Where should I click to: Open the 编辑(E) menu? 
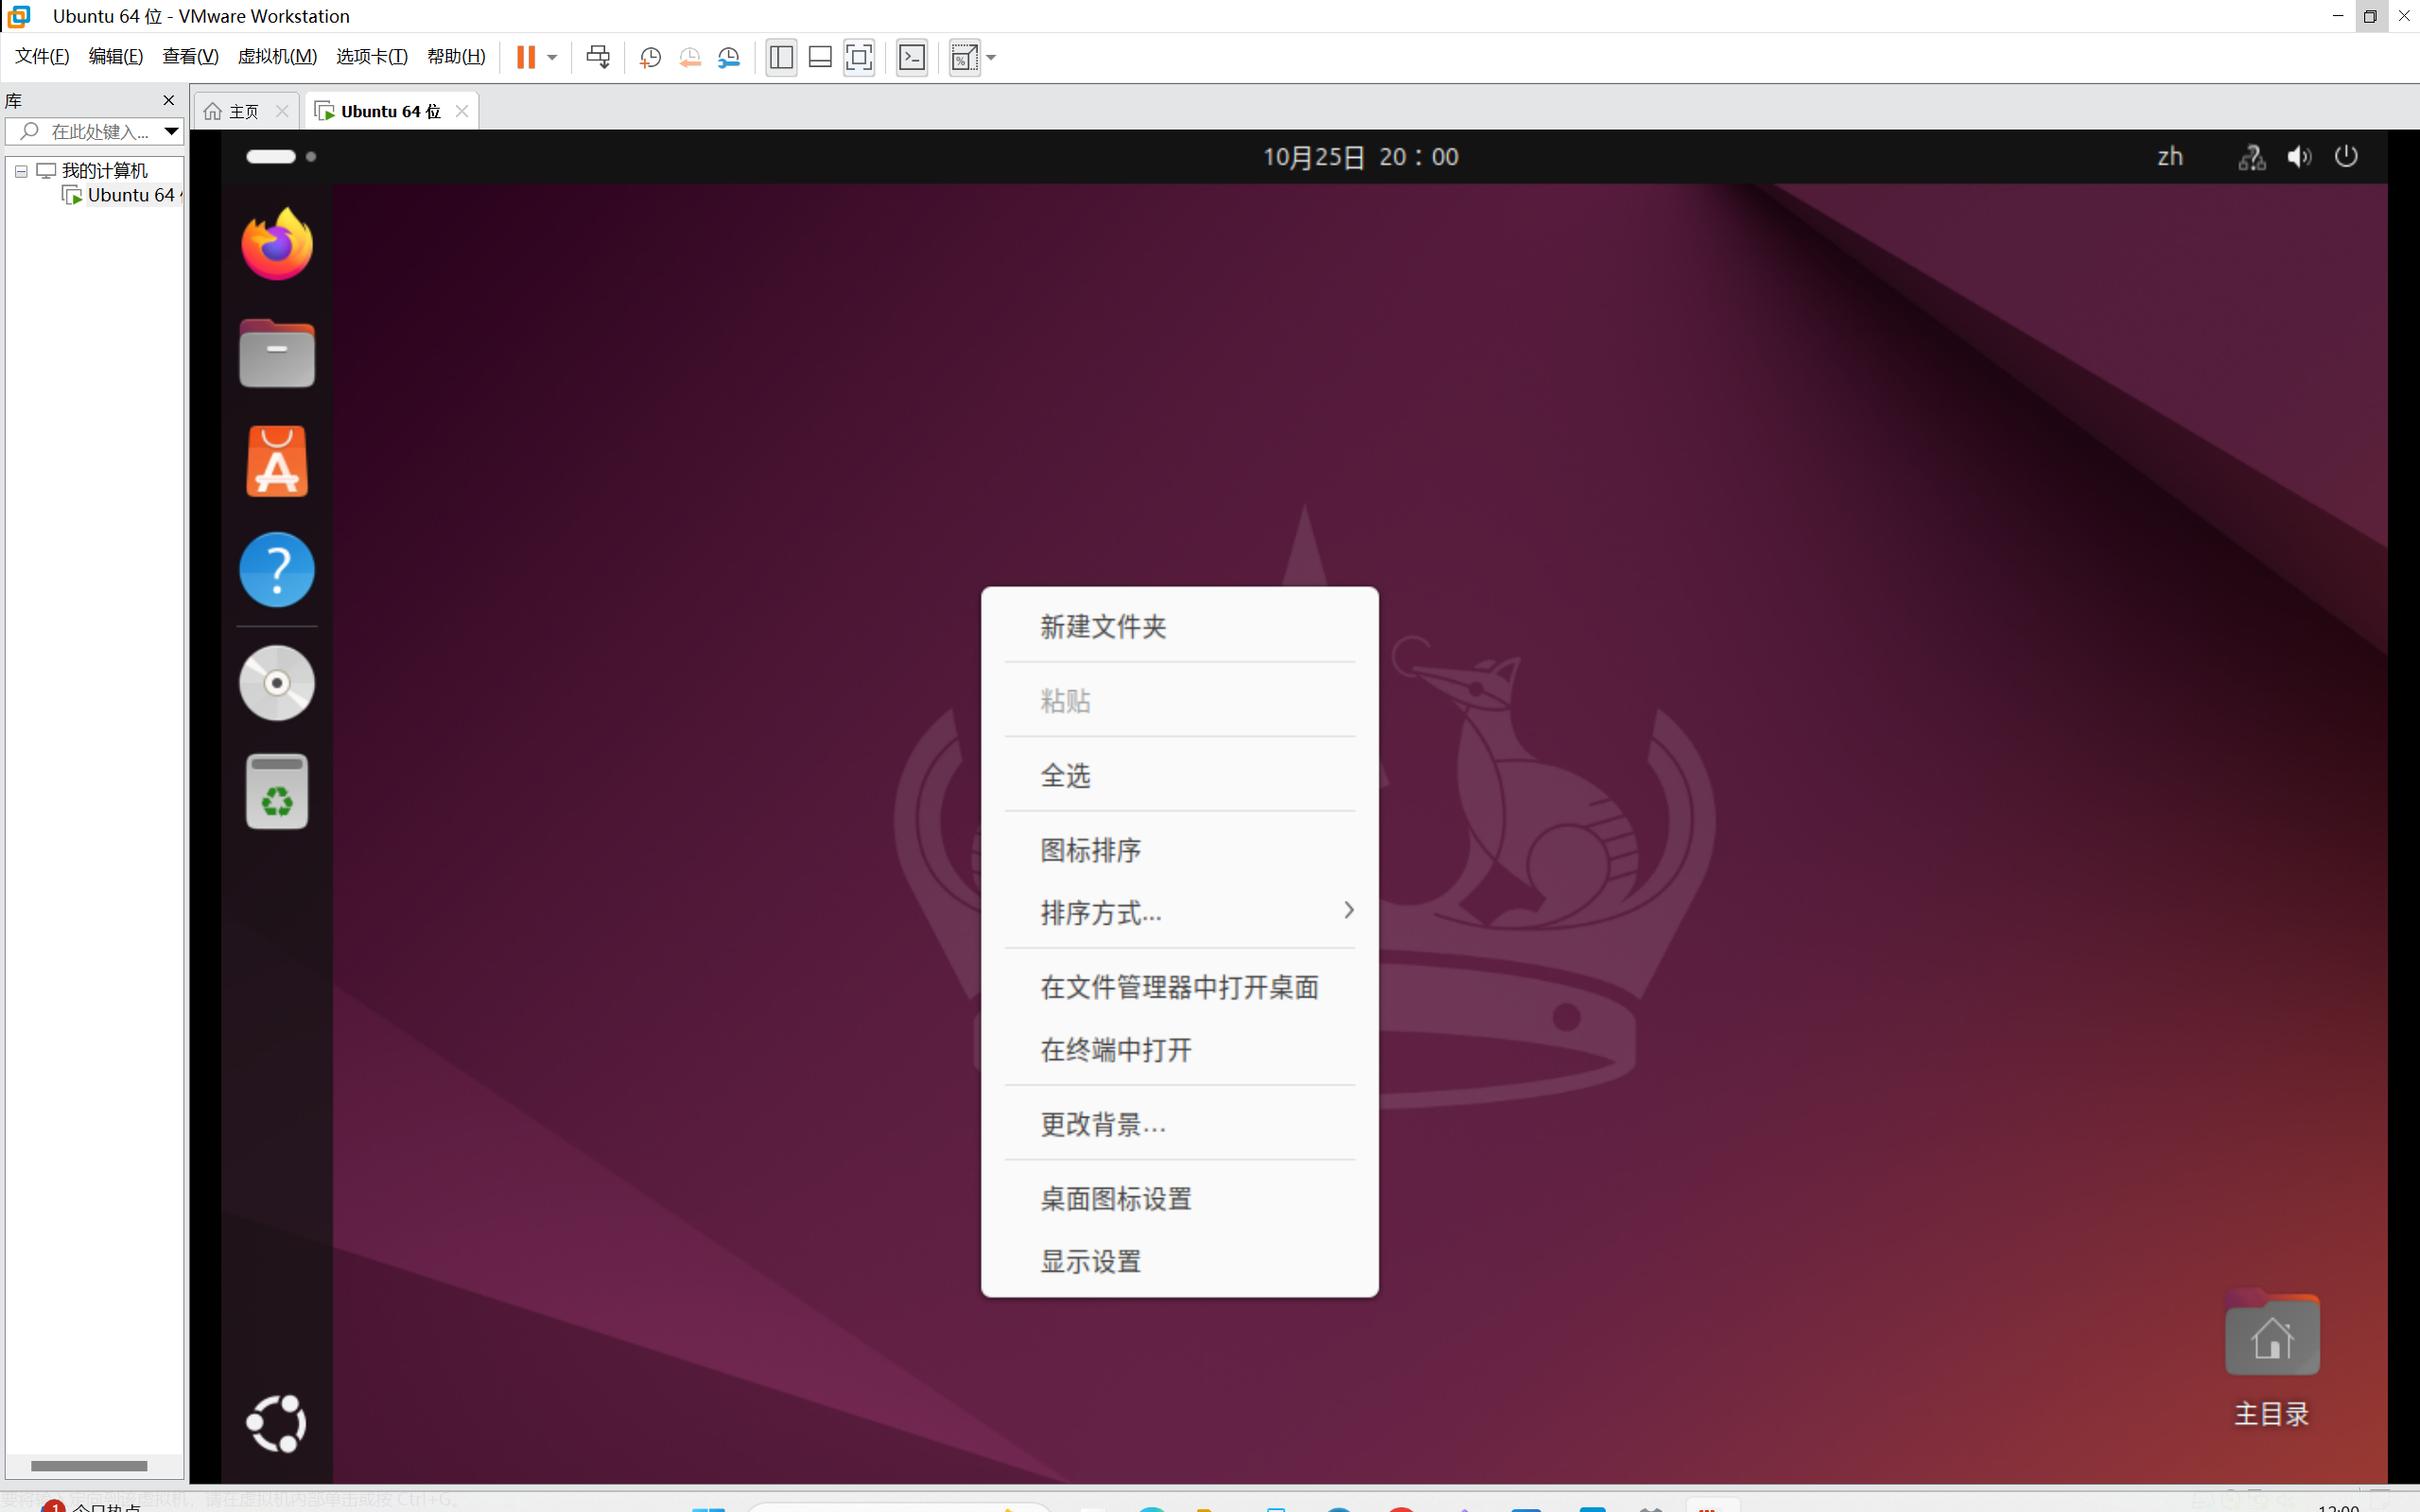(116, 56)
